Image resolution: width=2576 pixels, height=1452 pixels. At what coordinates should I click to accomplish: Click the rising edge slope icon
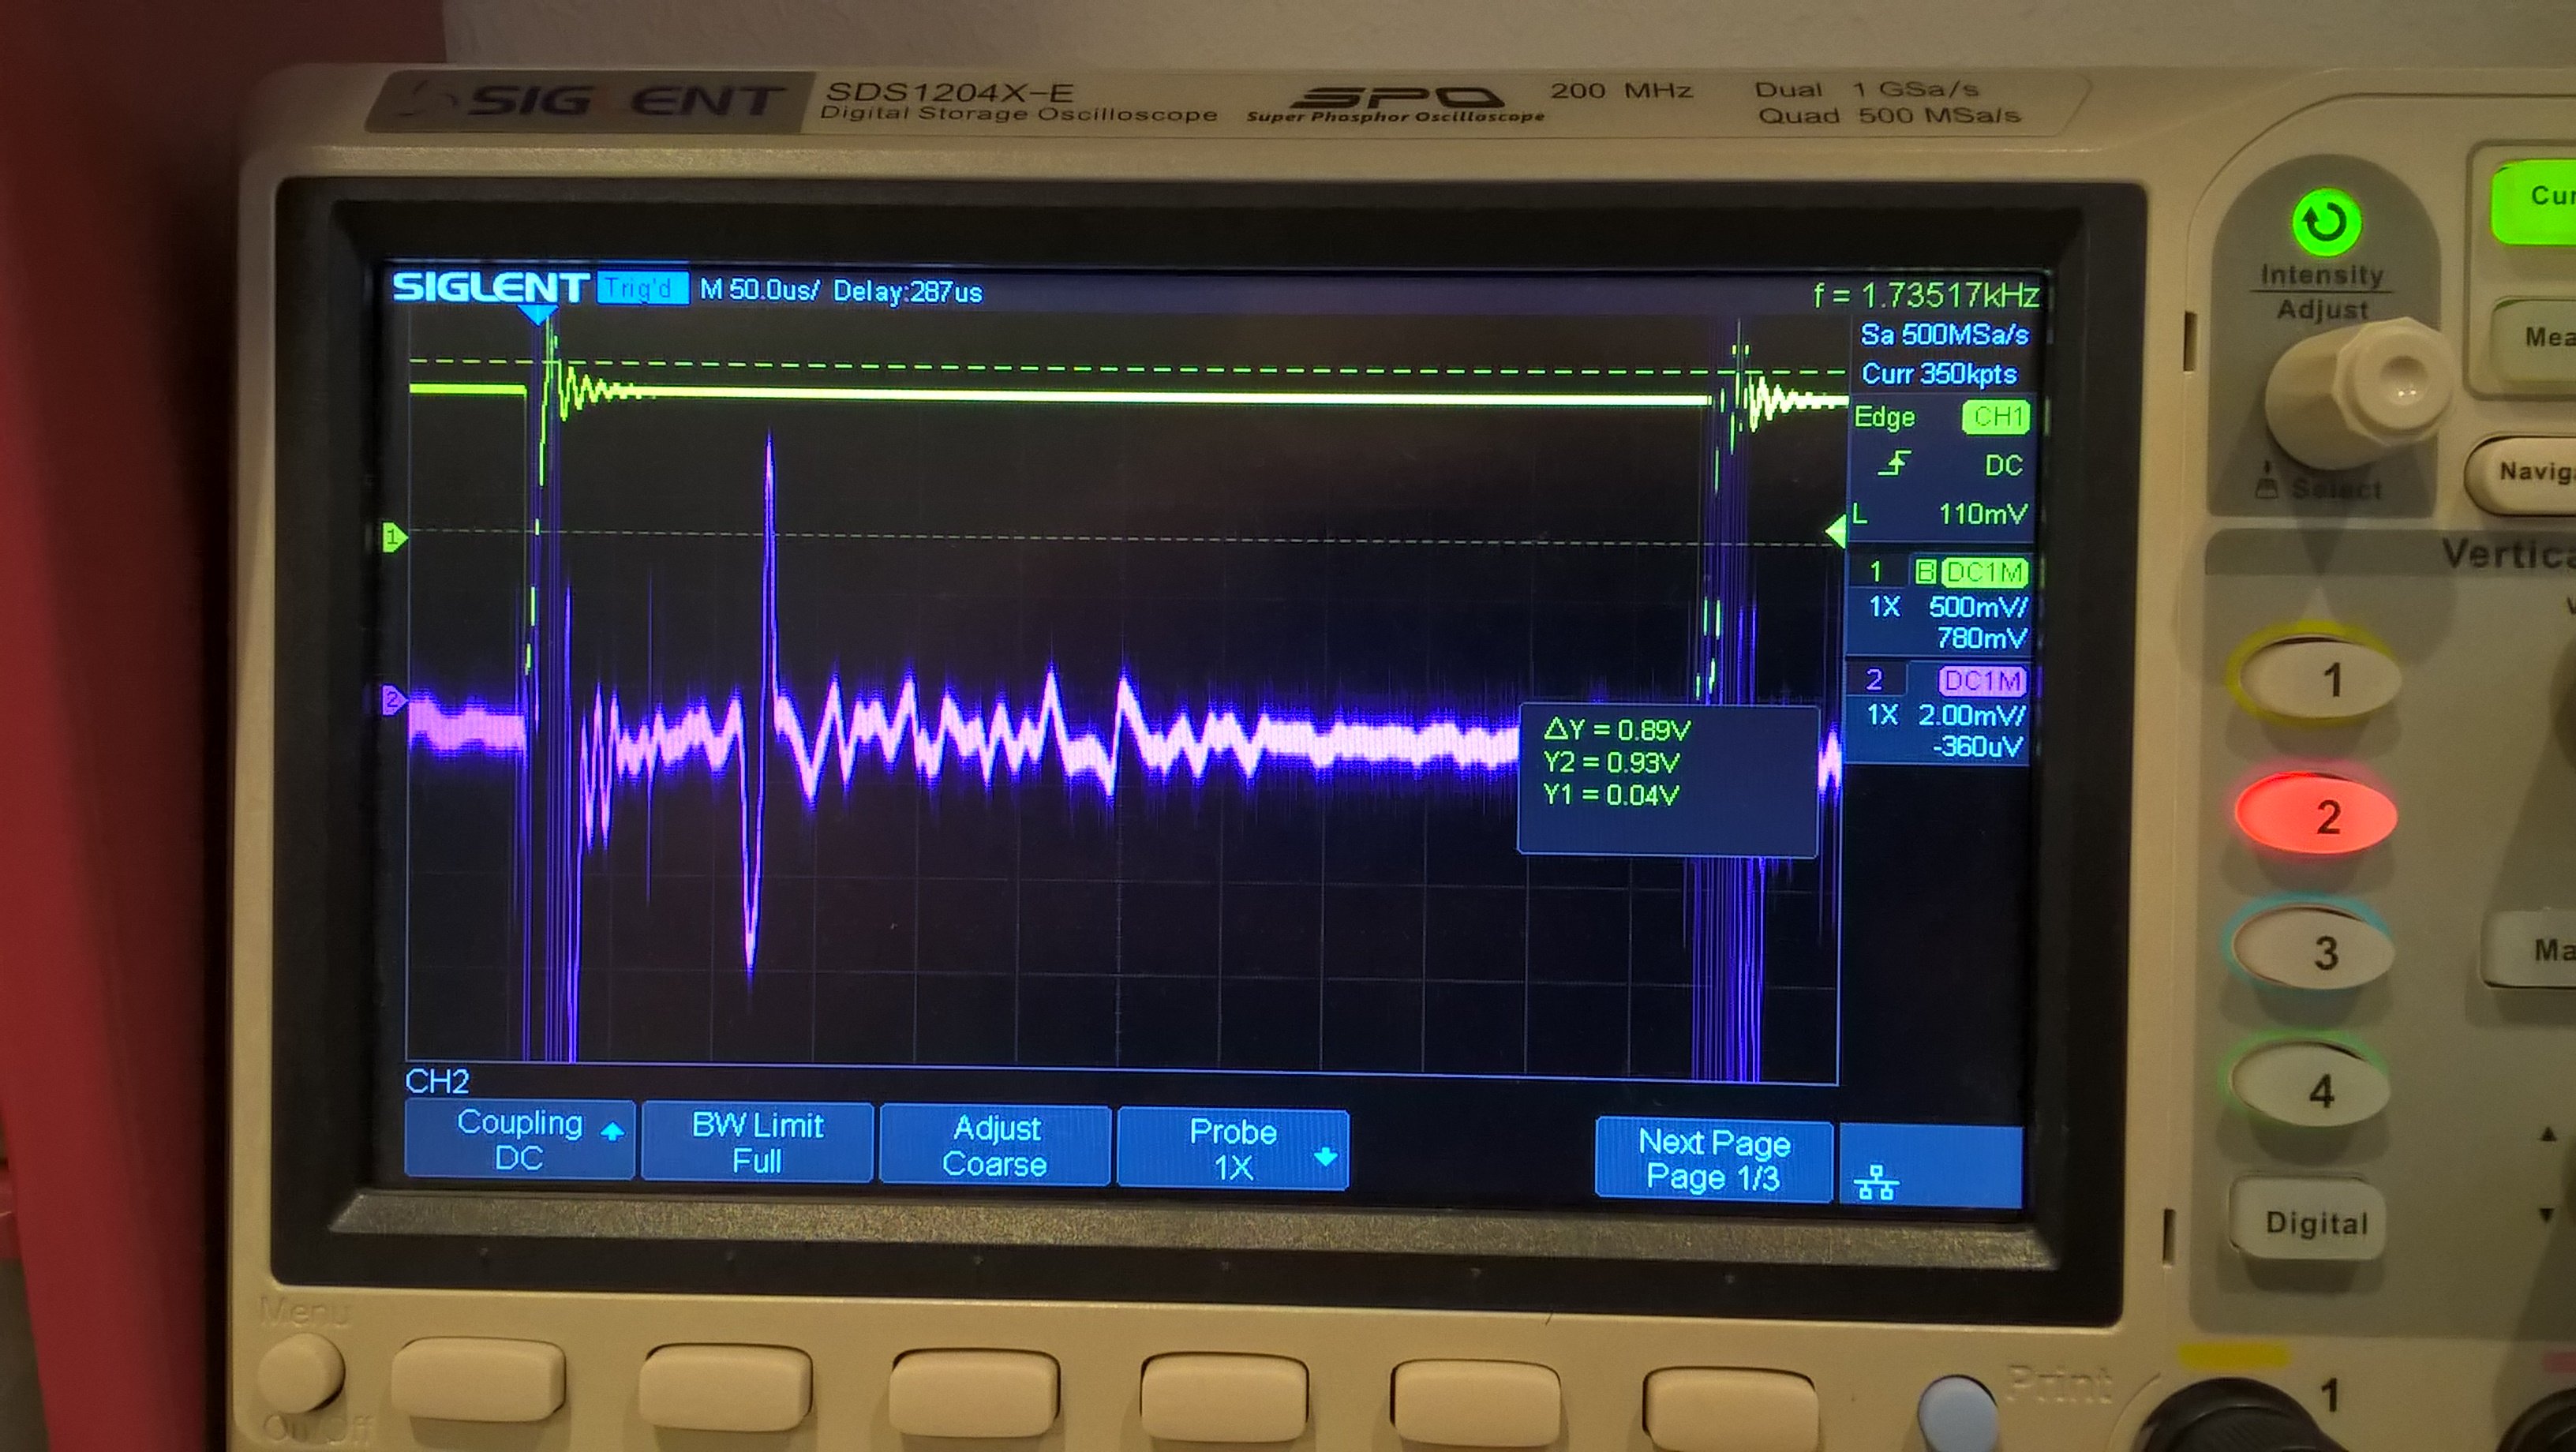coord(1893,463)
